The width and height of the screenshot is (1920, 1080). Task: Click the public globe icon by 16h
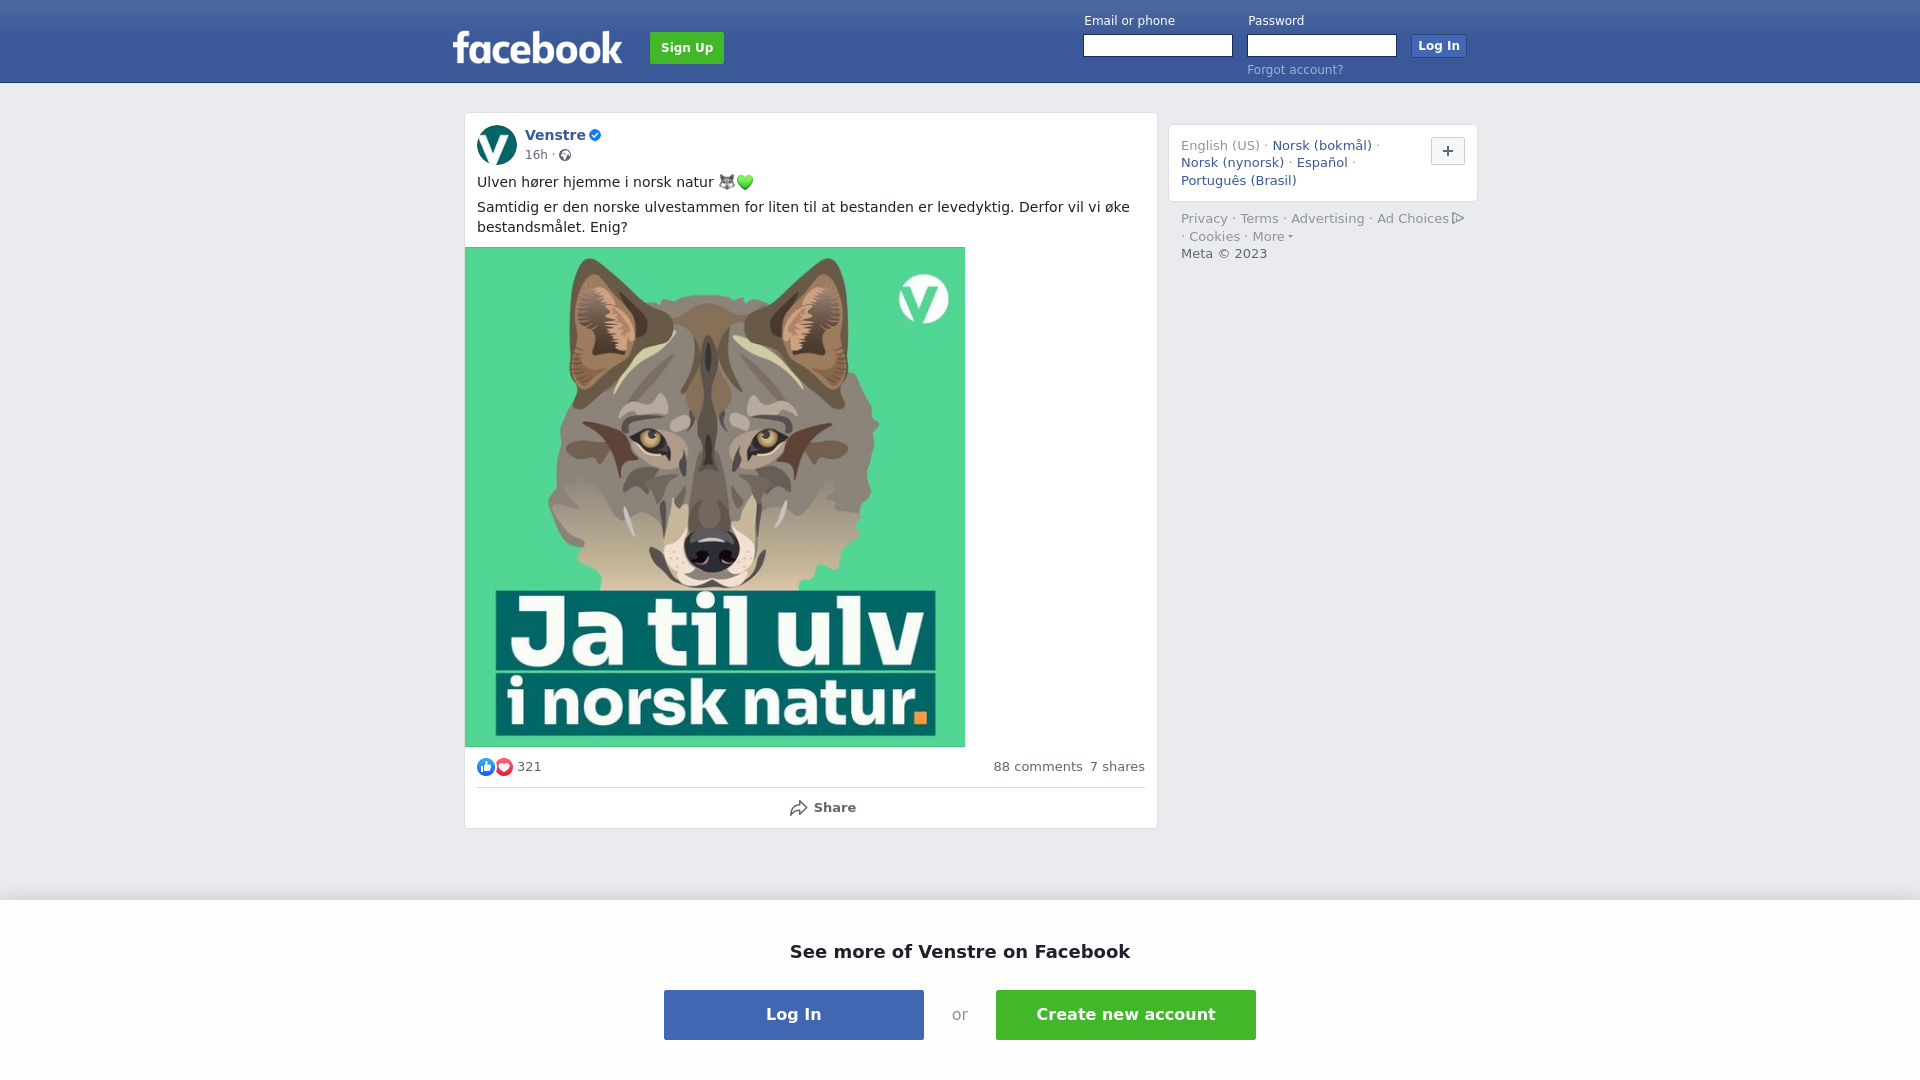pos(565,155)
